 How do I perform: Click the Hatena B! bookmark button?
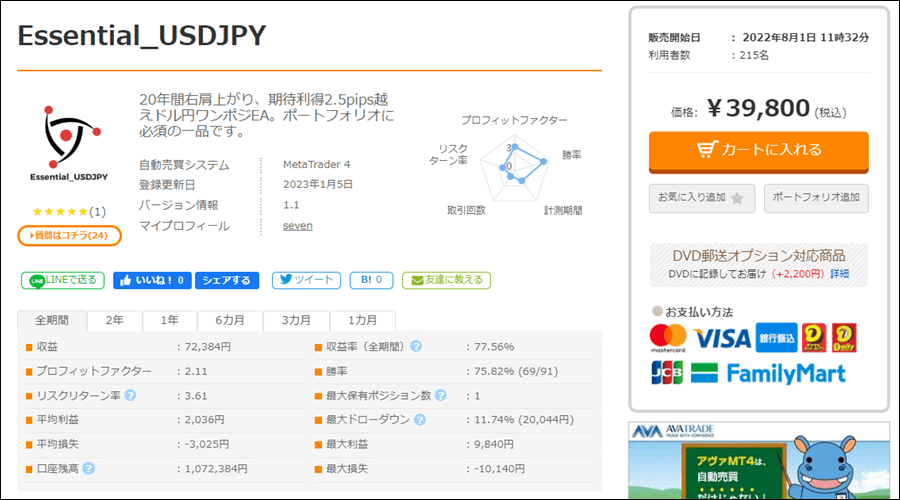tap(371, 280)
